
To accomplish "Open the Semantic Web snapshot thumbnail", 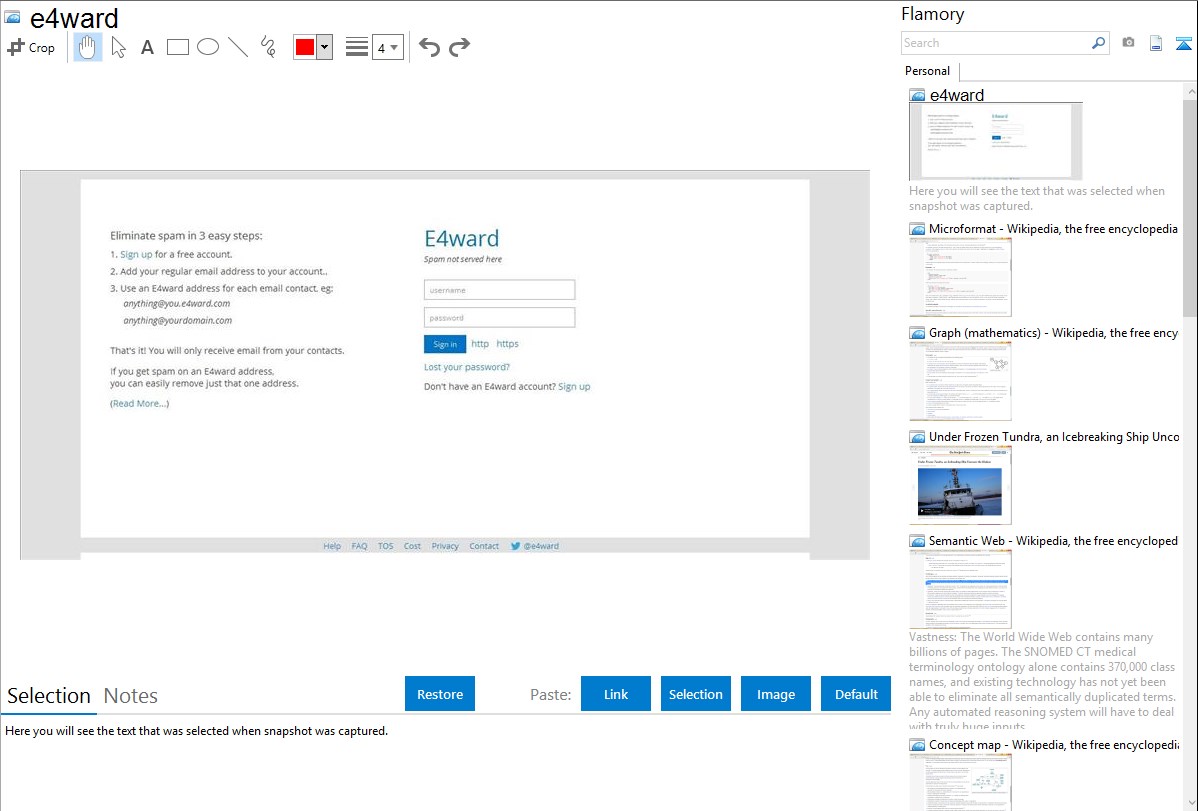I will pos(960,589).
